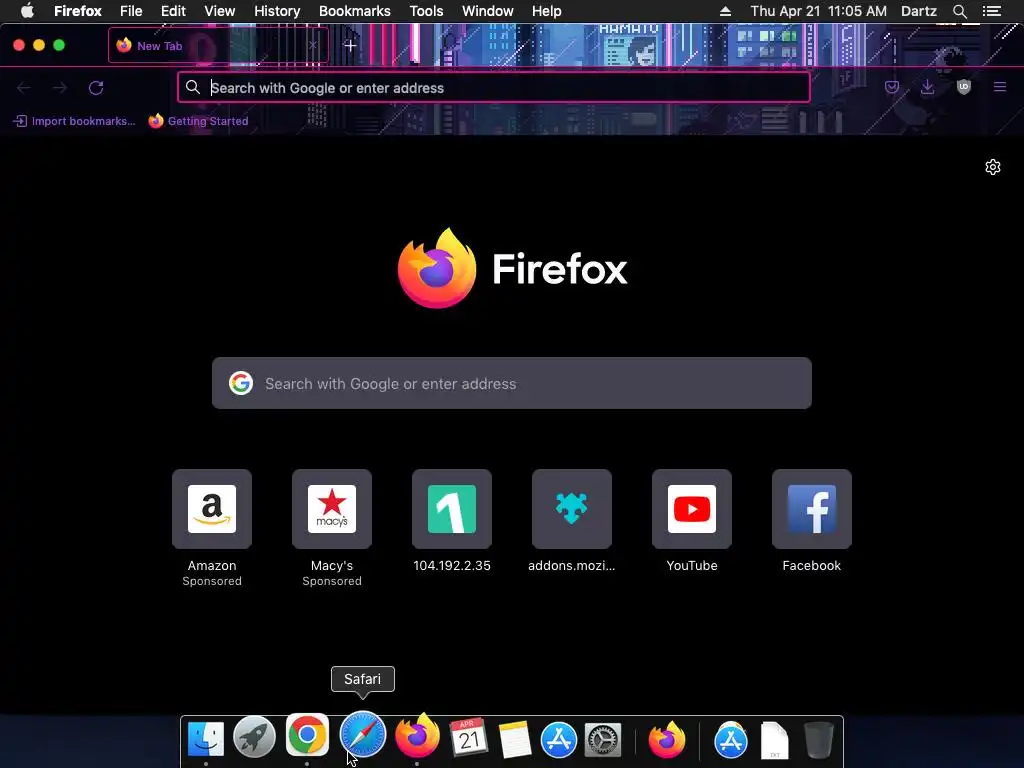The height and width of the screenshot is (768, 1024).
Task: Open Safari from the Dock
Action: coord(362,734)
